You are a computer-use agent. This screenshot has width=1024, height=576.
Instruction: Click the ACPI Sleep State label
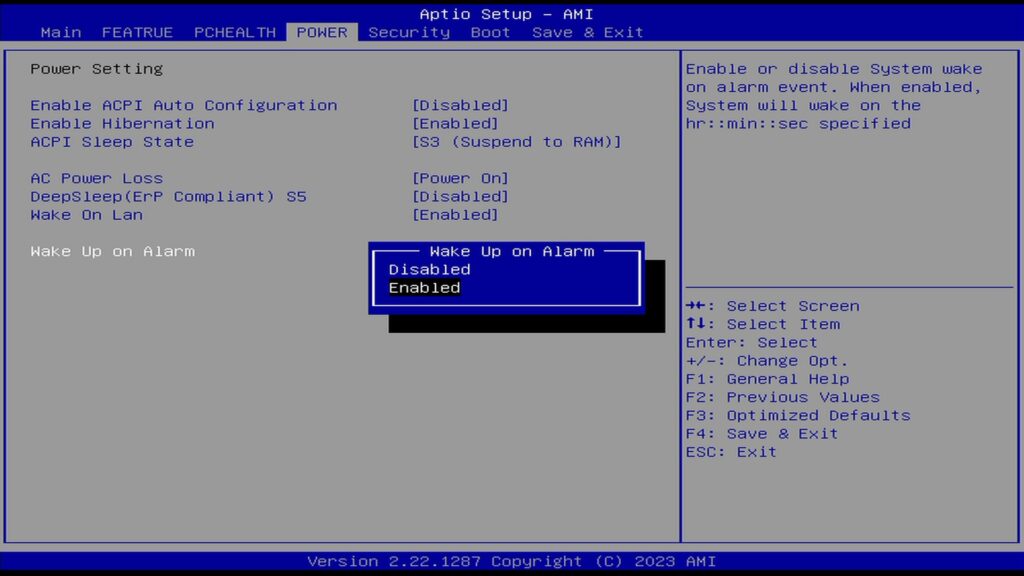click(112, 142)
